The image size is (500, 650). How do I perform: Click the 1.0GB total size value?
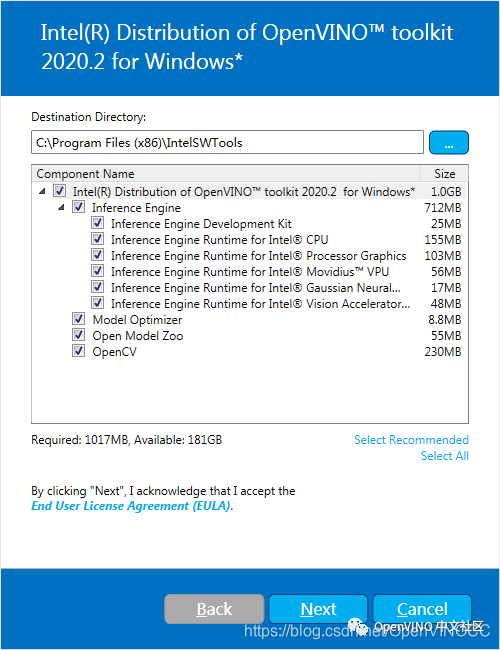pos(446,192)
